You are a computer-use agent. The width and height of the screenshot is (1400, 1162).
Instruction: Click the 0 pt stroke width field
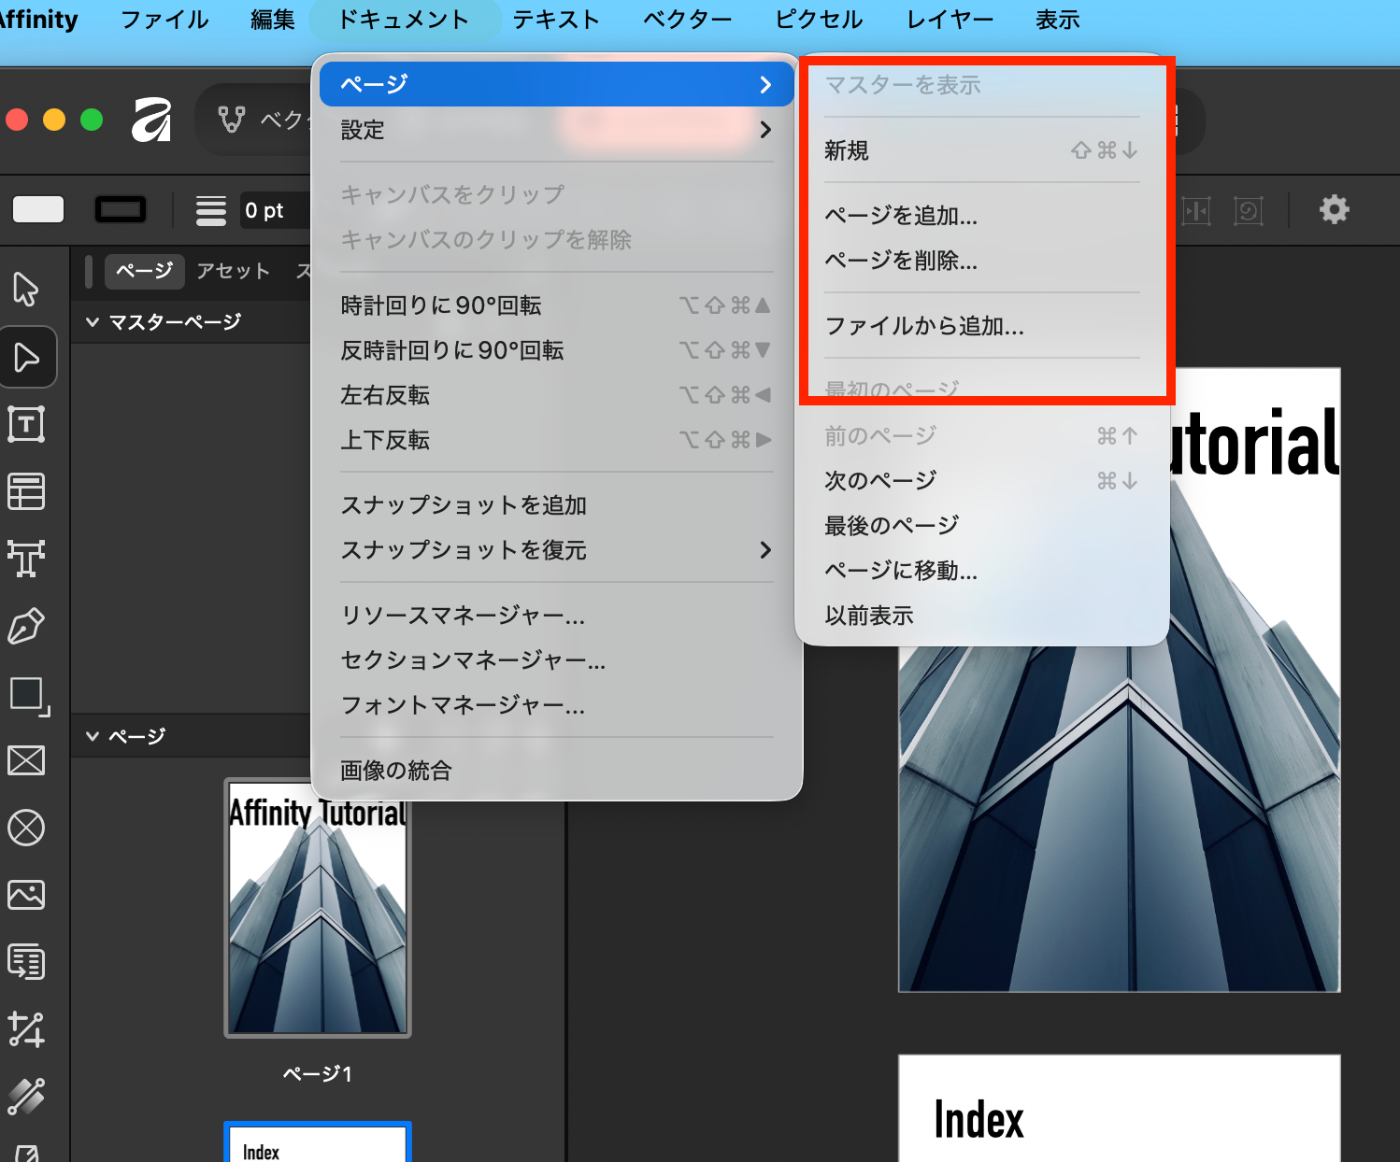pos(275,210)
